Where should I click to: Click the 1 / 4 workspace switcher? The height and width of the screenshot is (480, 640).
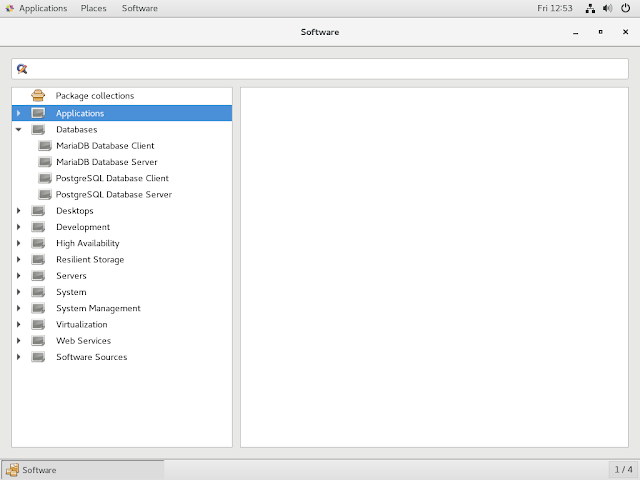[623, 470]
